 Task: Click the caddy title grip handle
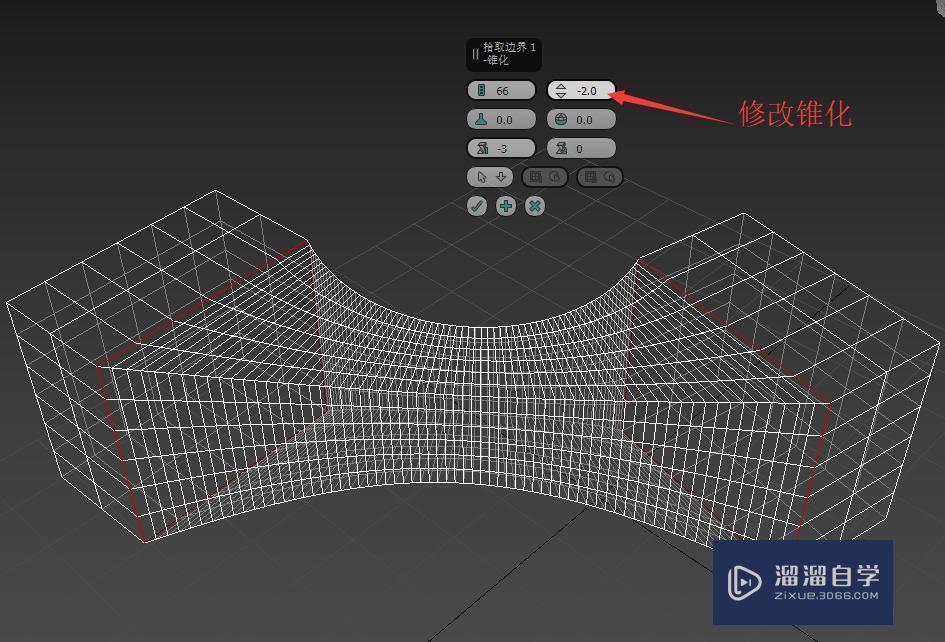click(476, 54)
